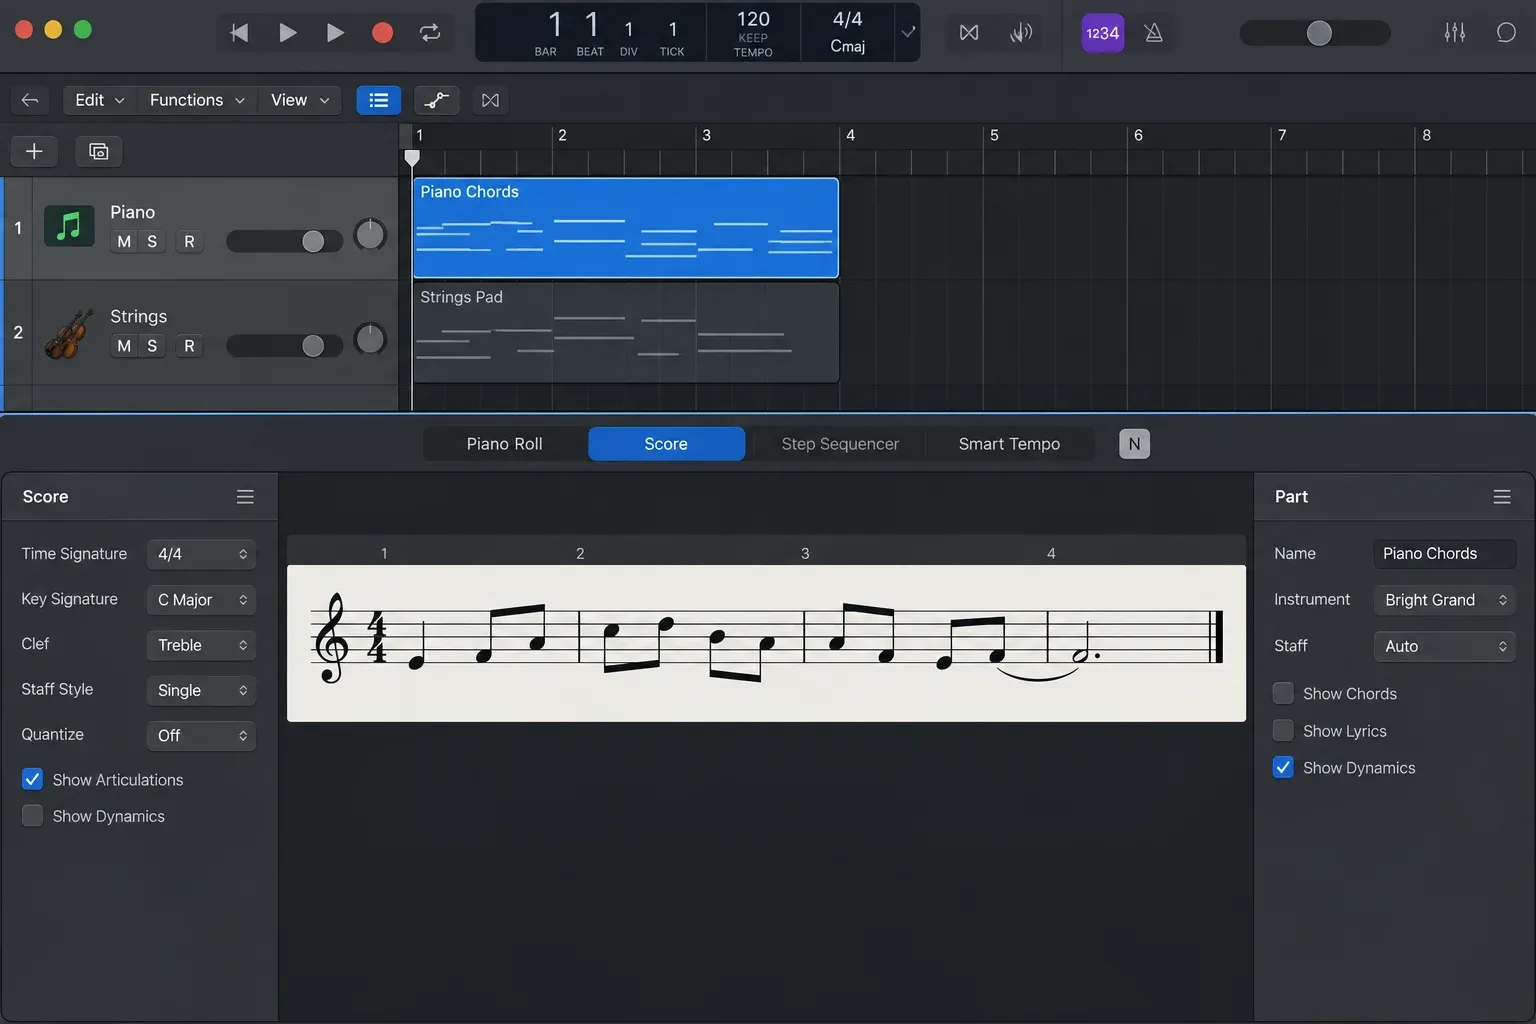Switch to the Step Sequencer tab
The height and width of the screenshot is (1024, 1536).
click(840, 444)
